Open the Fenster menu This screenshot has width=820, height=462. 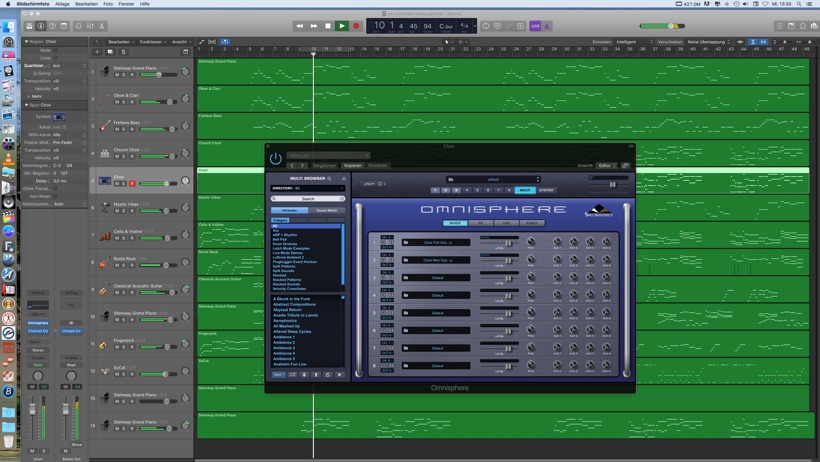point(126,4)
